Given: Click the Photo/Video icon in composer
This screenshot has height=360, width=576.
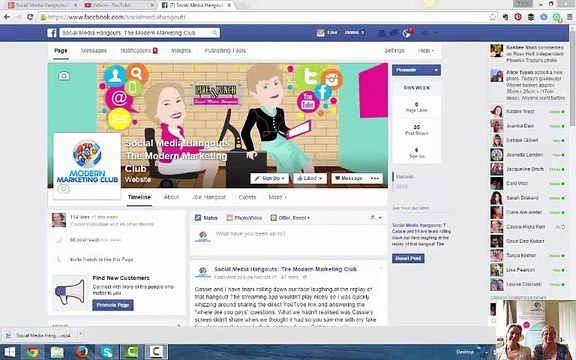Looking at the screenshot, I should (230, 218).
